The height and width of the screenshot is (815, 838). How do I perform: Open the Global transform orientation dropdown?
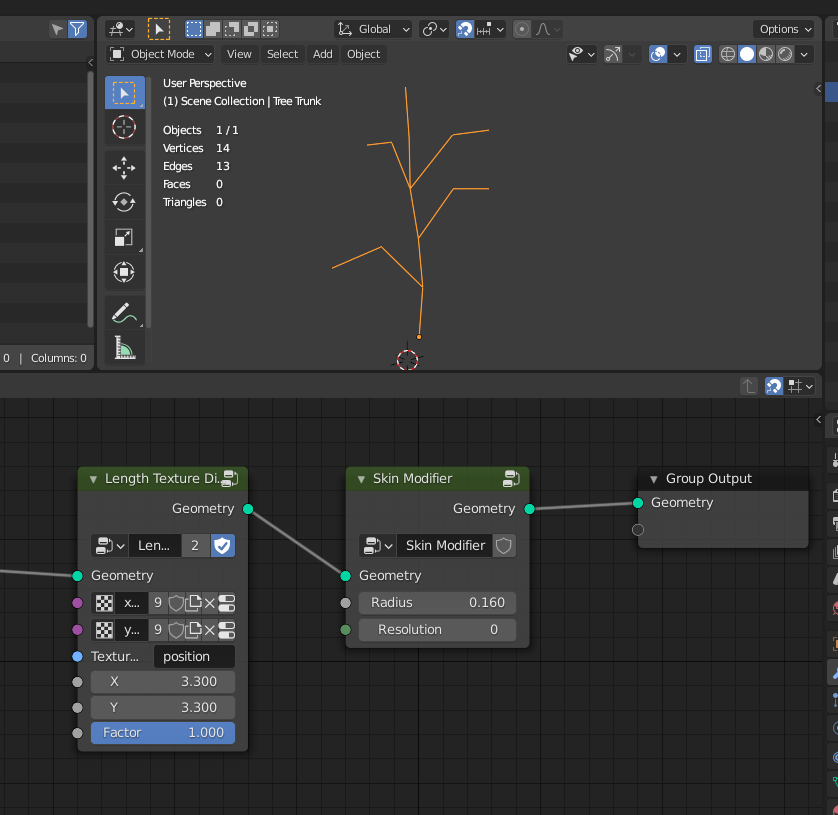374,29
